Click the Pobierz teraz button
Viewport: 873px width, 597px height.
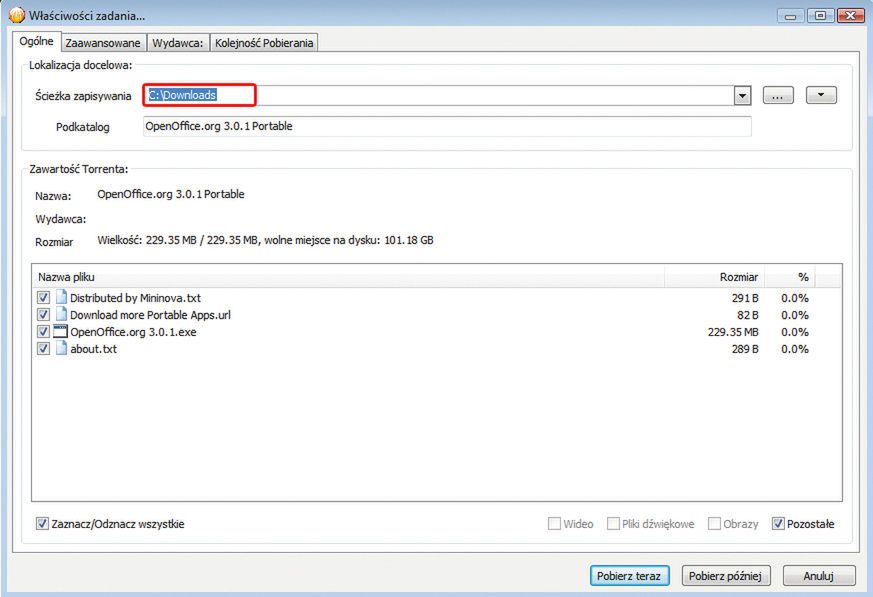tap(629, 576)
